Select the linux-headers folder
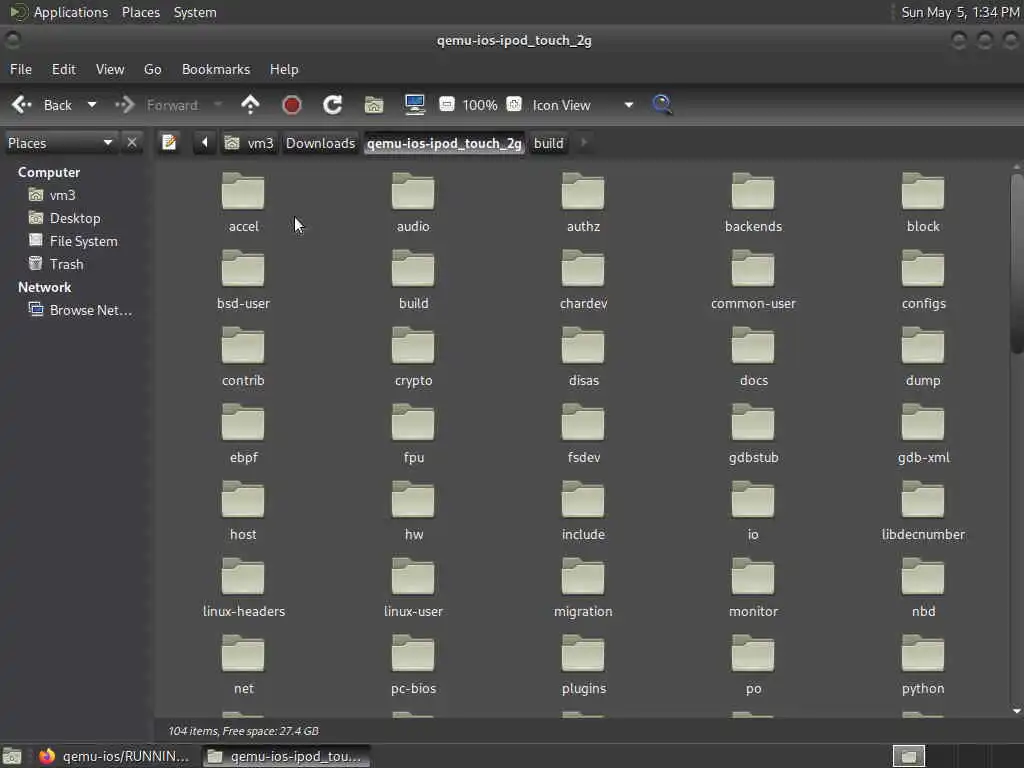 [243, 588]
